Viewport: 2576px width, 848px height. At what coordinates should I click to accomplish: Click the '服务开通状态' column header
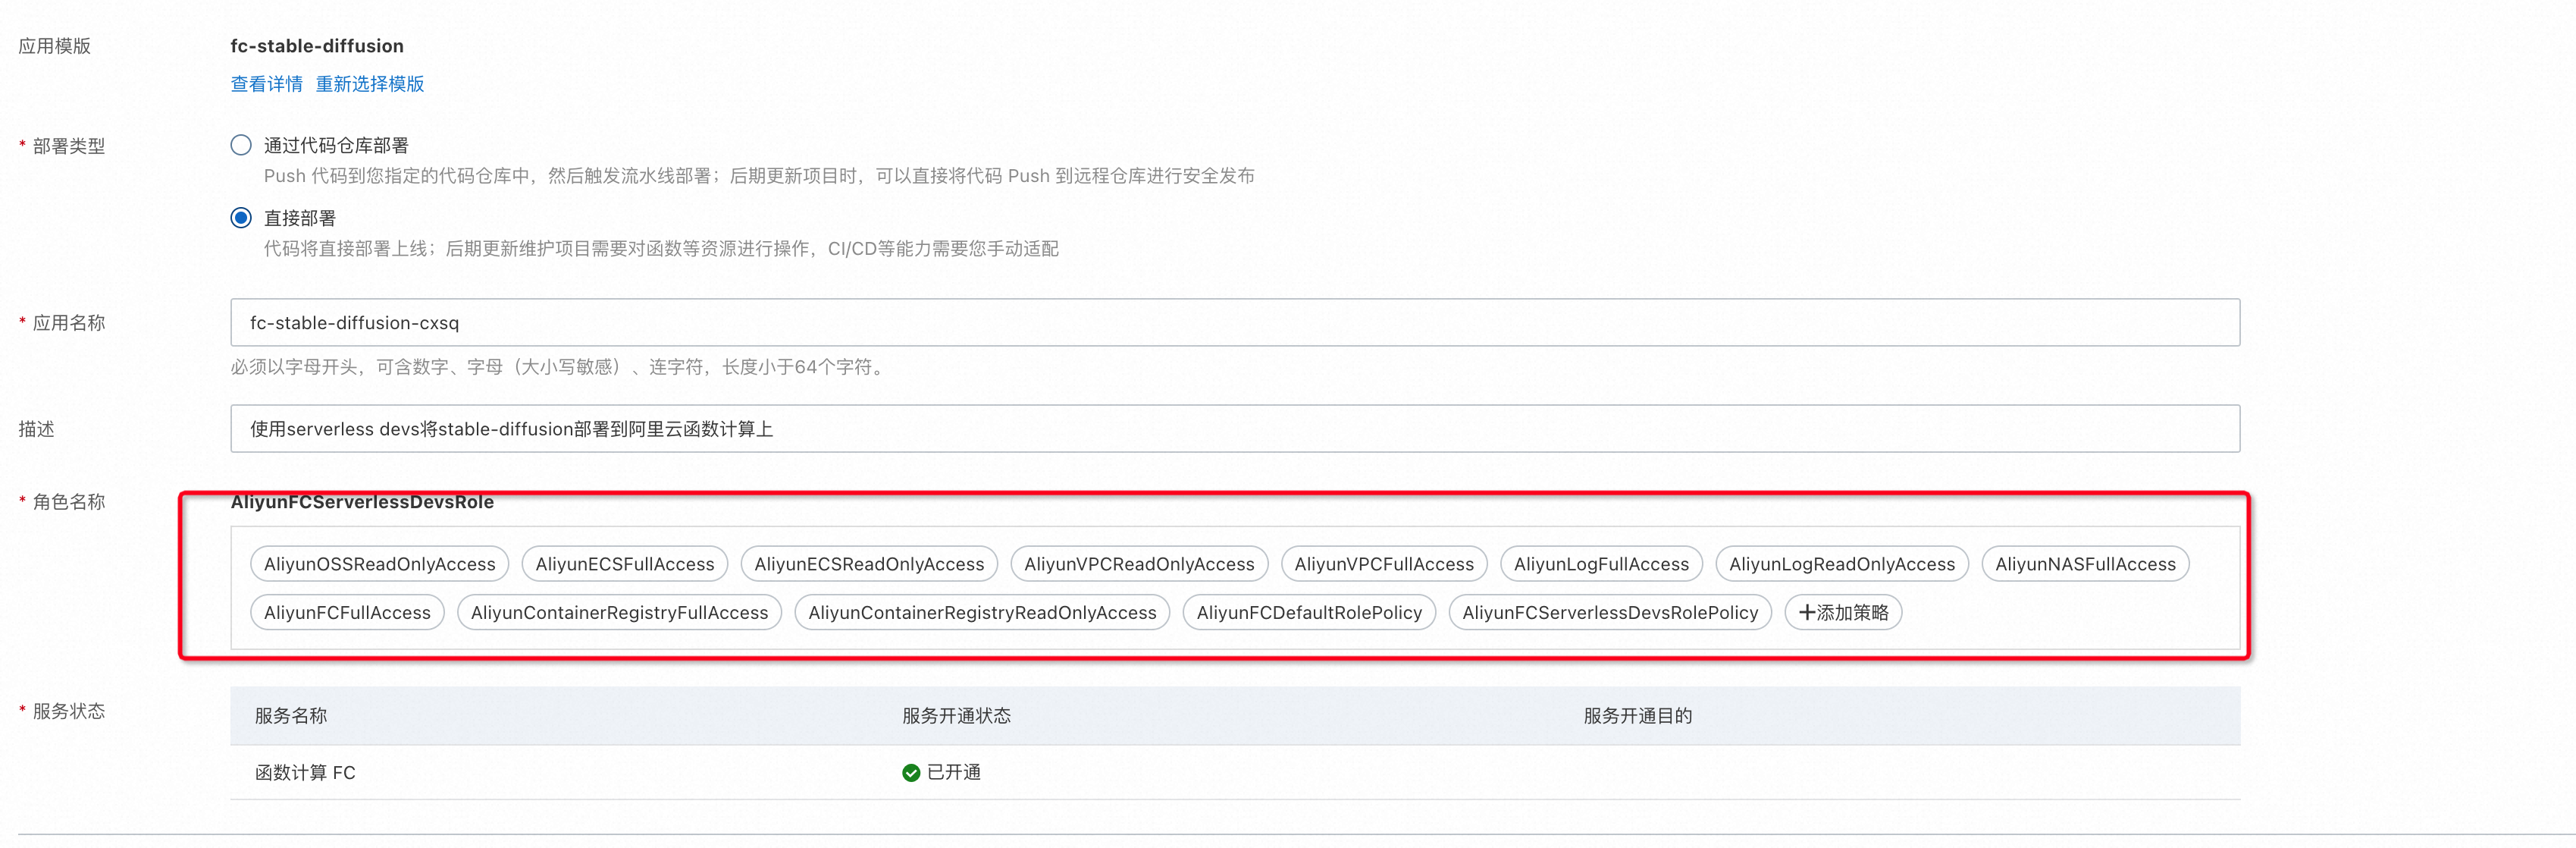[x=956, y=715]
